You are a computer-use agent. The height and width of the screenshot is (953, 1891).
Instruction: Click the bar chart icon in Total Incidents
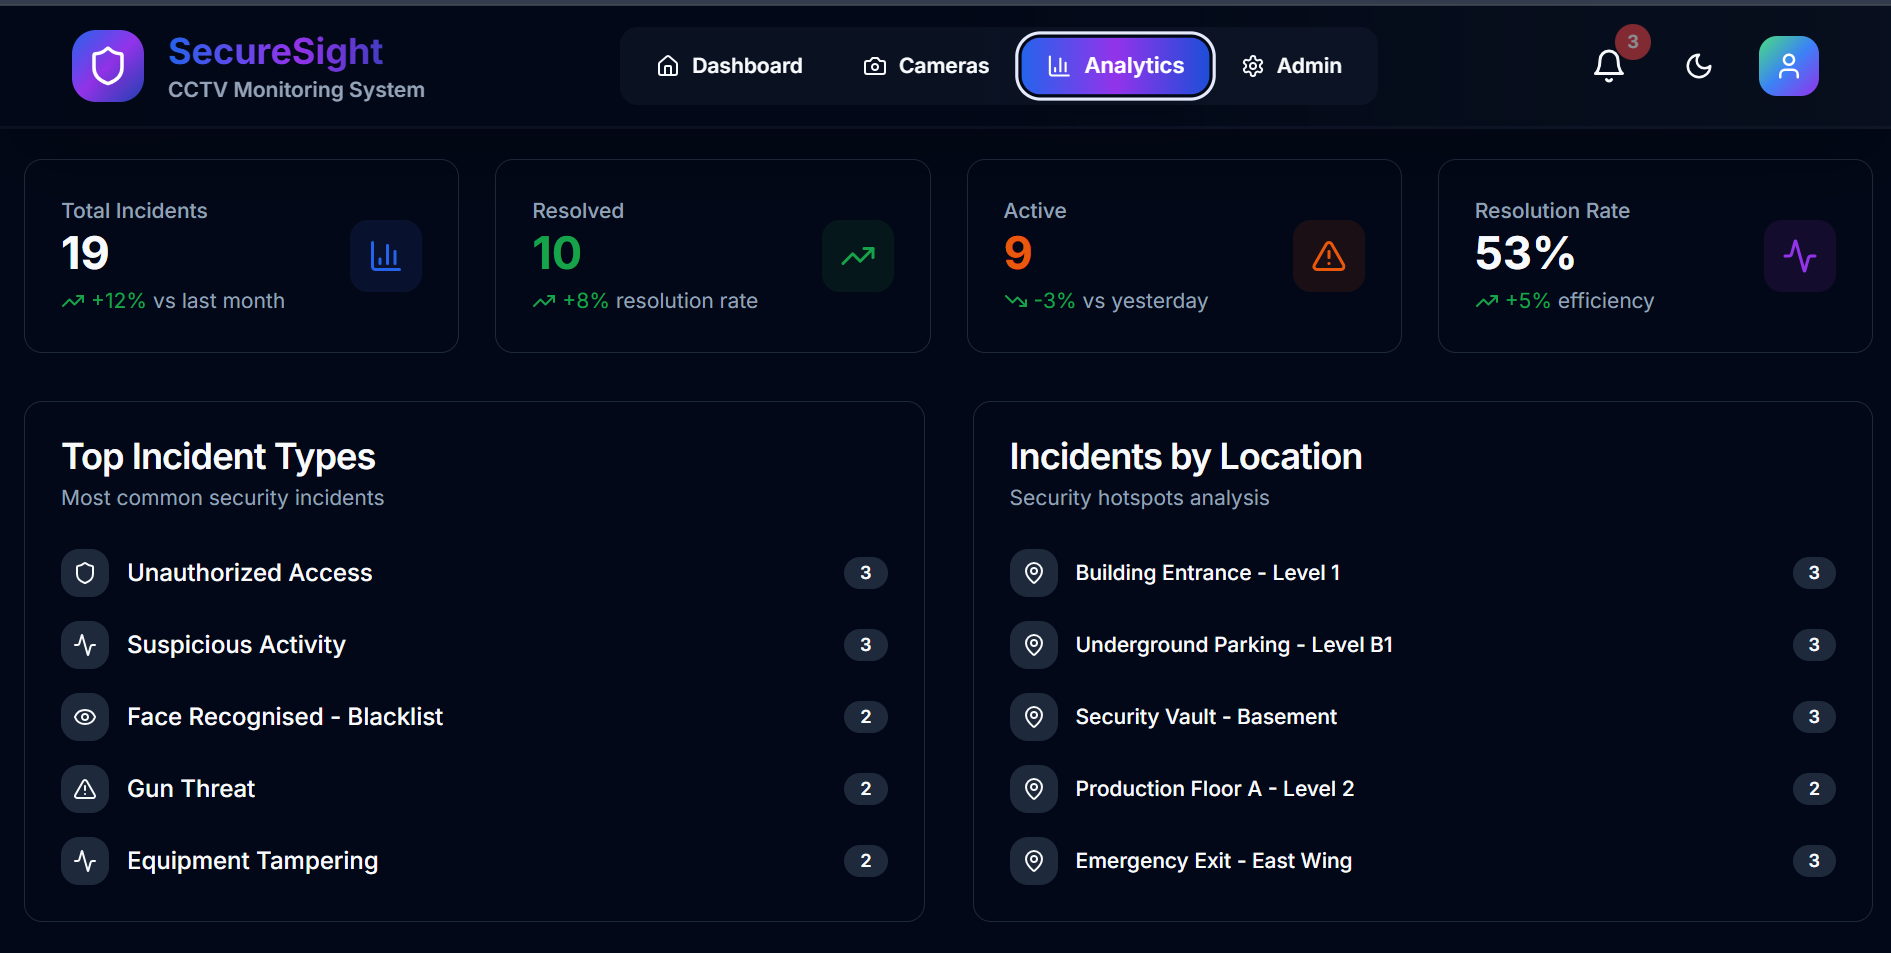tap(386, 256)
